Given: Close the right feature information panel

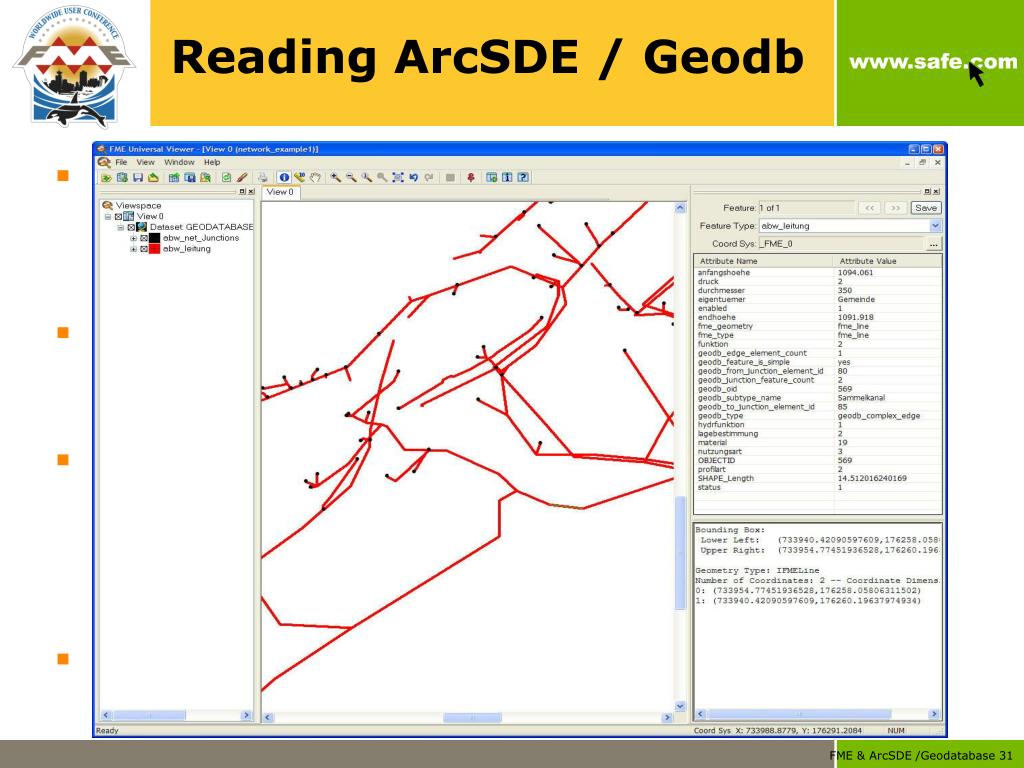Looking at the screenshot, I should pos(936,191).
